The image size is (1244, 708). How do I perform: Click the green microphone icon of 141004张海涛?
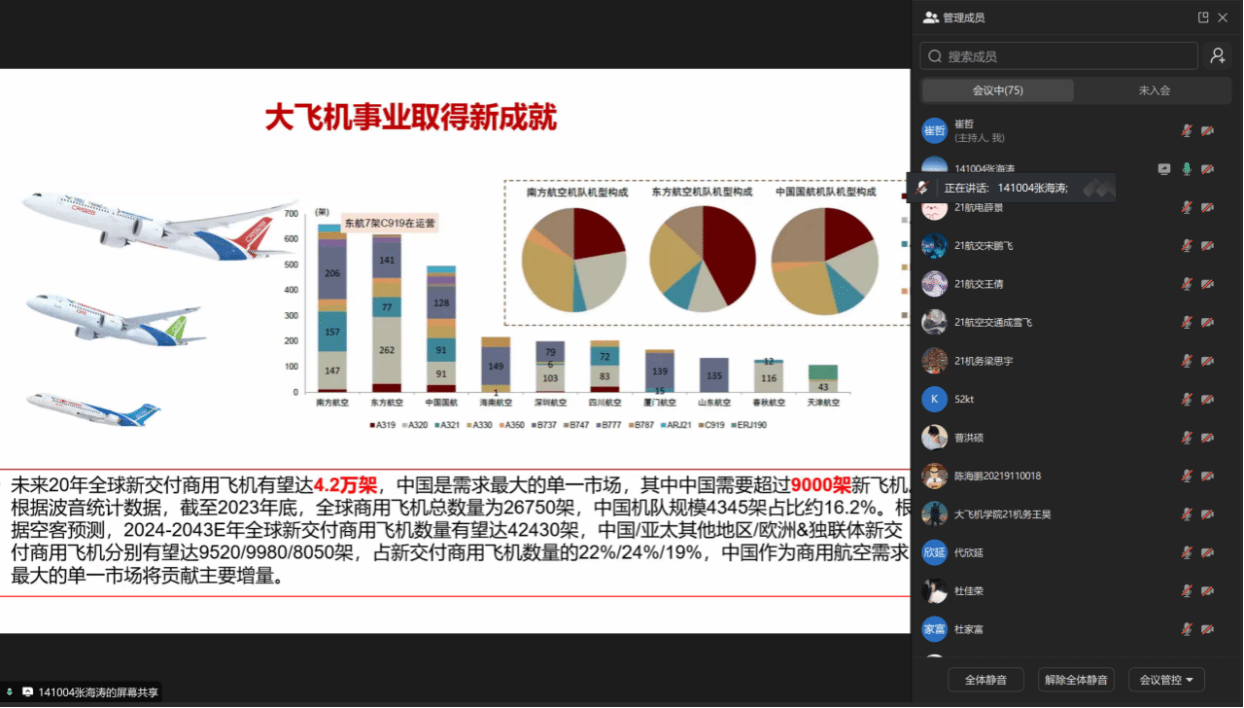[1187, 169]
